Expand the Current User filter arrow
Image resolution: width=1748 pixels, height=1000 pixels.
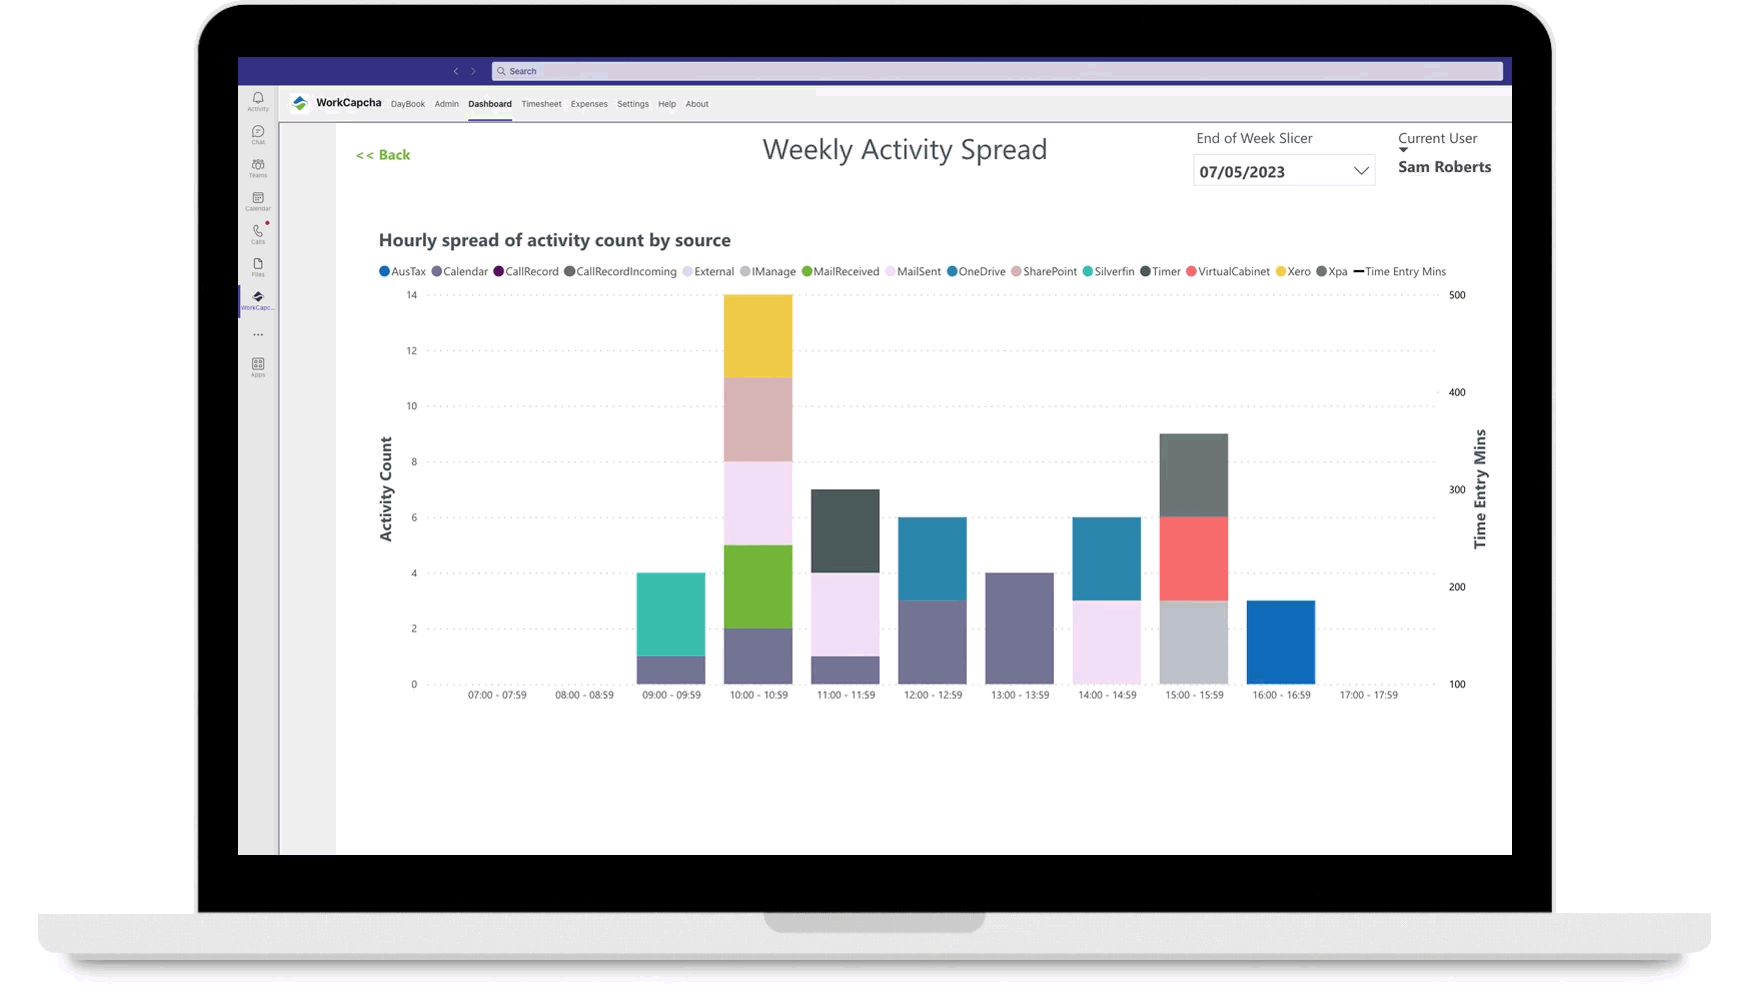[1403, 151]
